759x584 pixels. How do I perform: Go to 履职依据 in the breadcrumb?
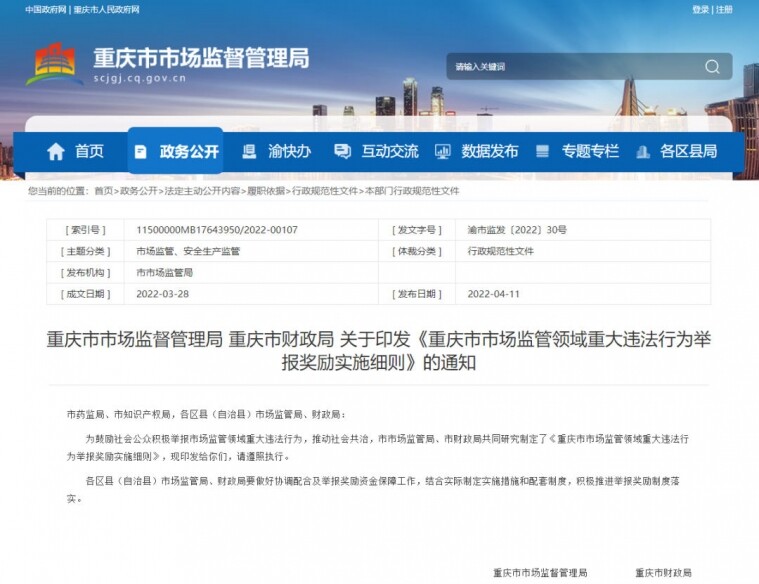266,191
